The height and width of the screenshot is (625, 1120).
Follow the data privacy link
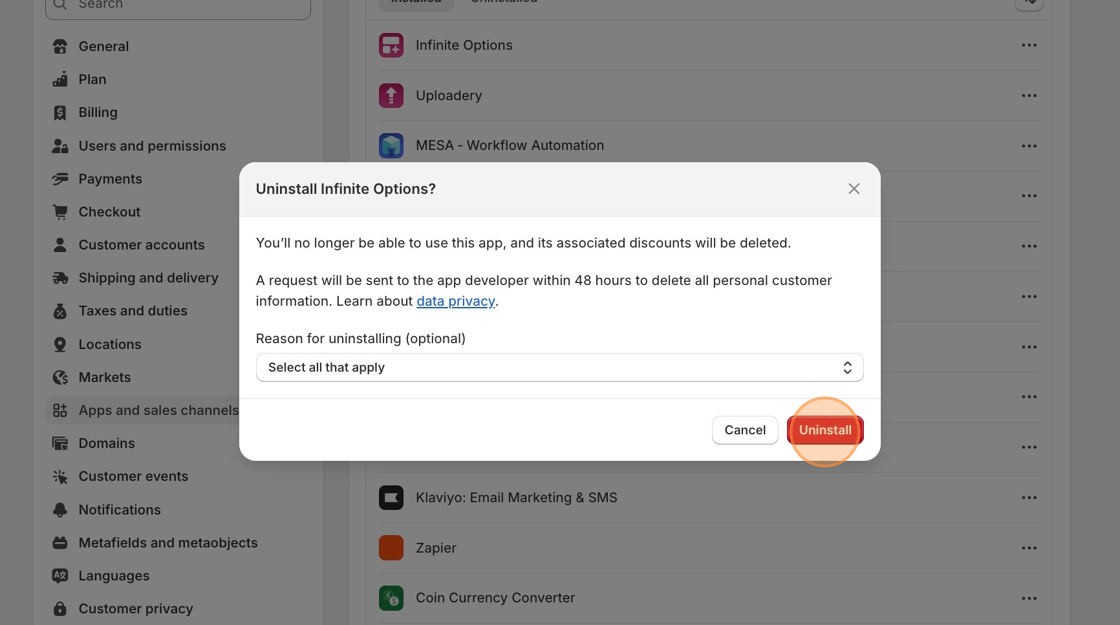pos(455,301)
